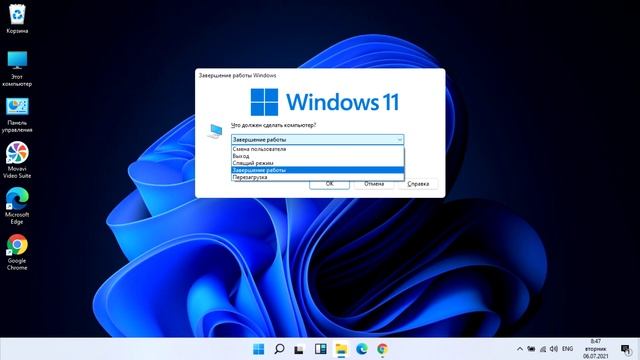640x360 pixels.
Task: Choose Перезагрузка from the list
Action: click(318, 177)
